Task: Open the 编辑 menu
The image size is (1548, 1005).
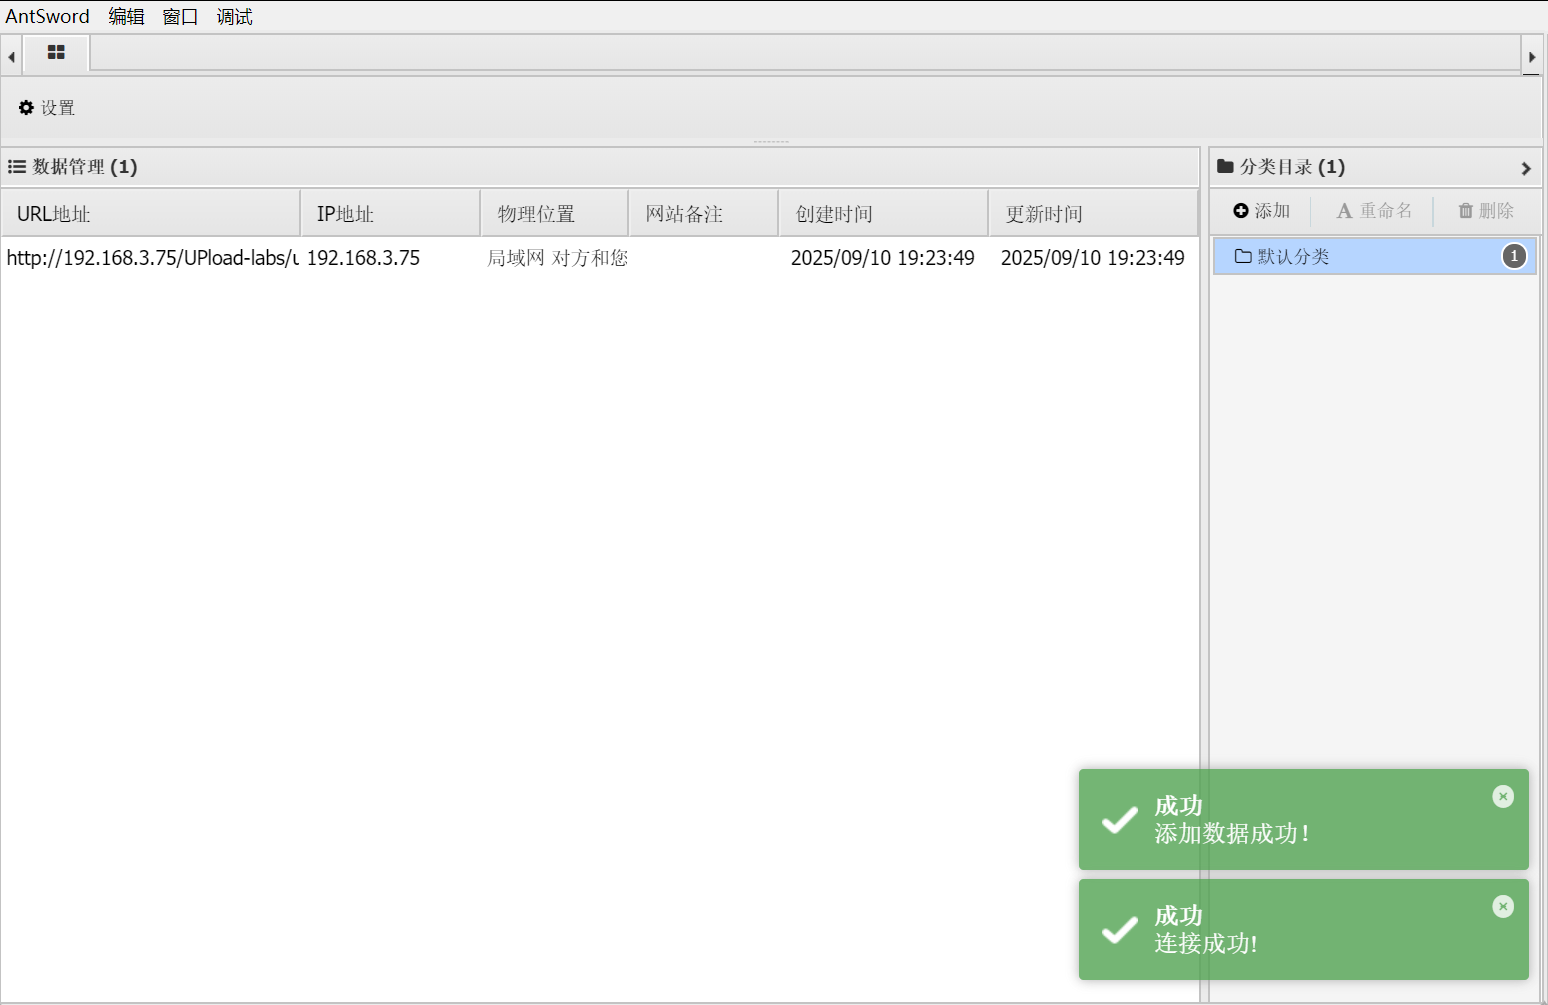Action: coord(126,16)
